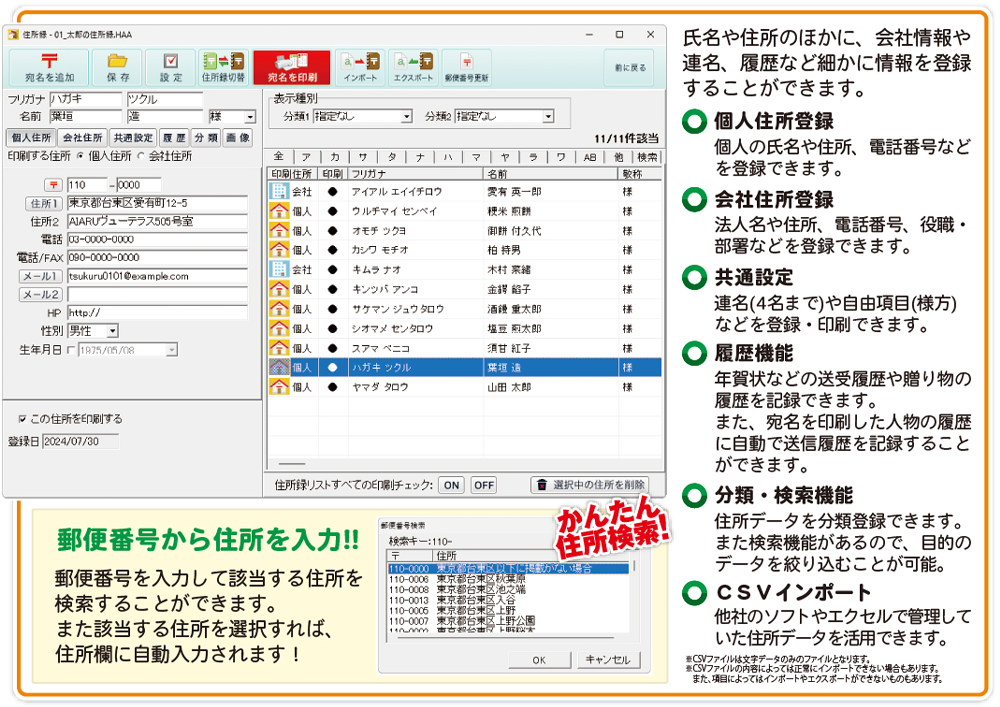
Task: Click the 宛名を追加 toolbar icon
Action: tap(49, 67)
